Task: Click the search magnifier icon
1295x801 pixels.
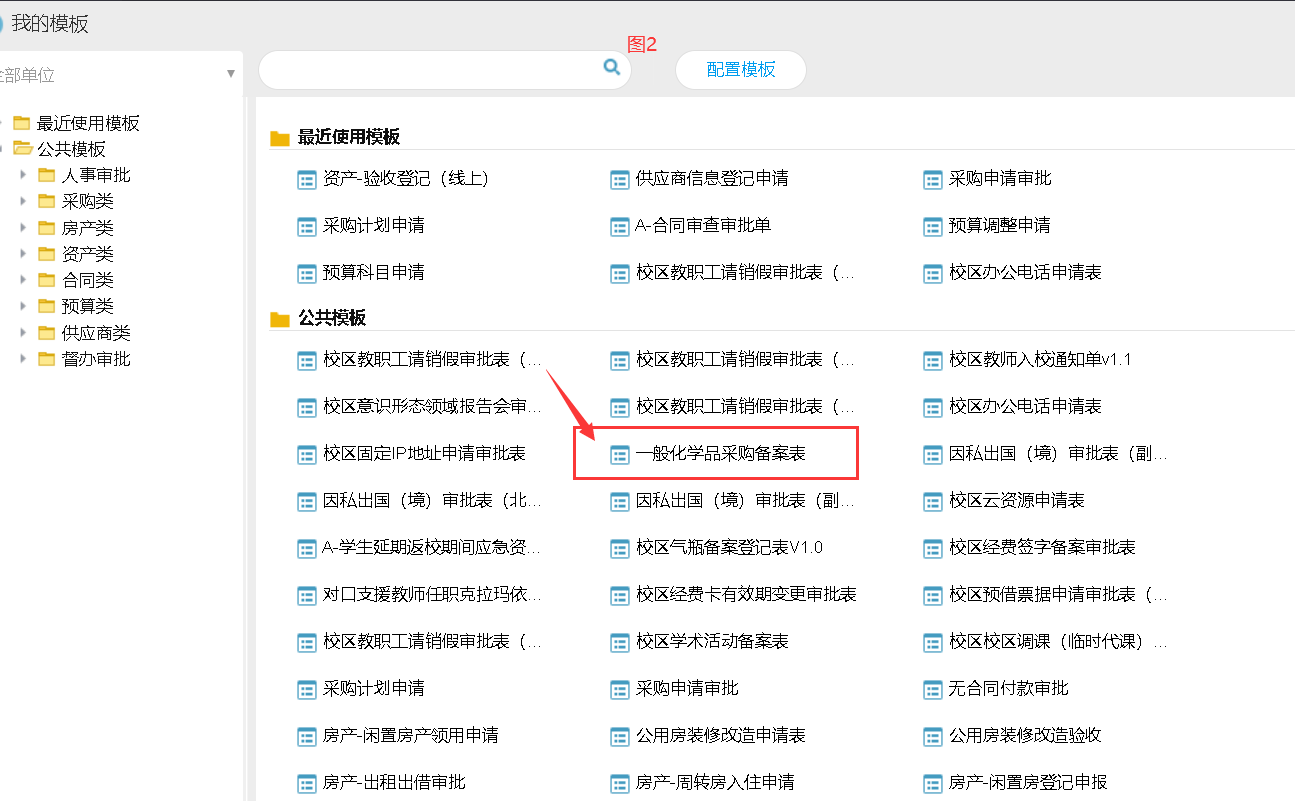Action: point(611,67)
